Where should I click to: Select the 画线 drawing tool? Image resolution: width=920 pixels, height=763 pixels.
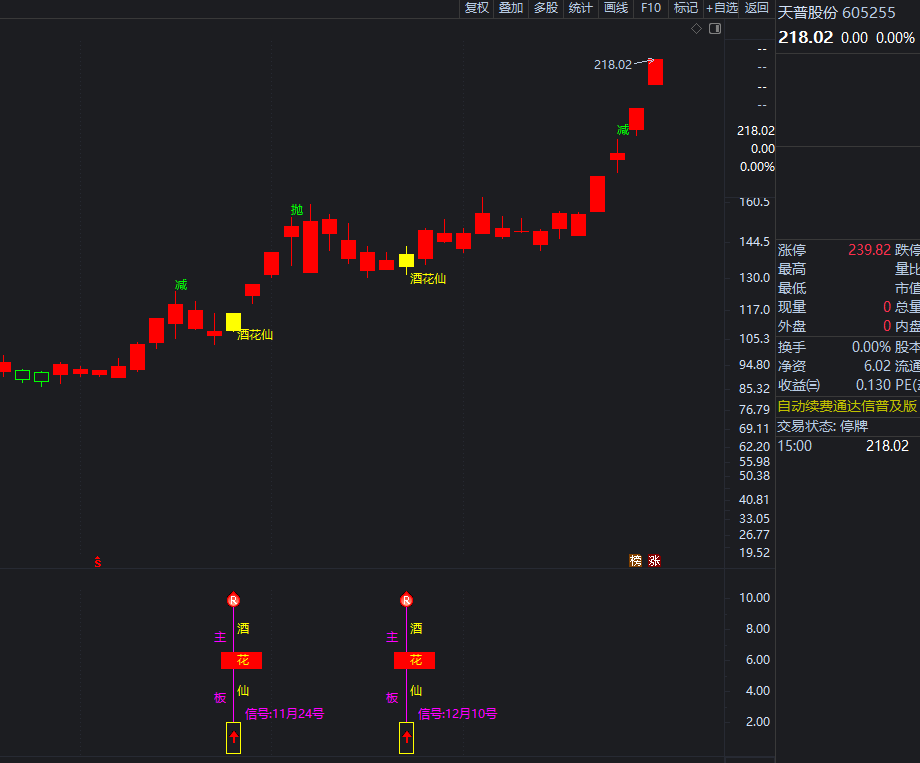tap(616, 8)
